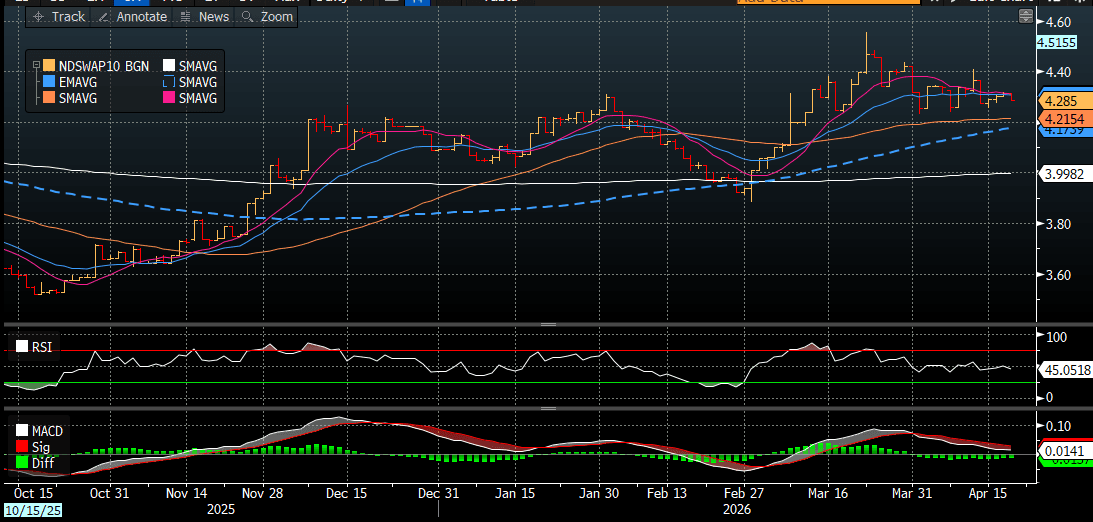This screenshot has width=1093, height=522.
Task: Click the 3.80 y-axis level
Action: click(1058, 224)
